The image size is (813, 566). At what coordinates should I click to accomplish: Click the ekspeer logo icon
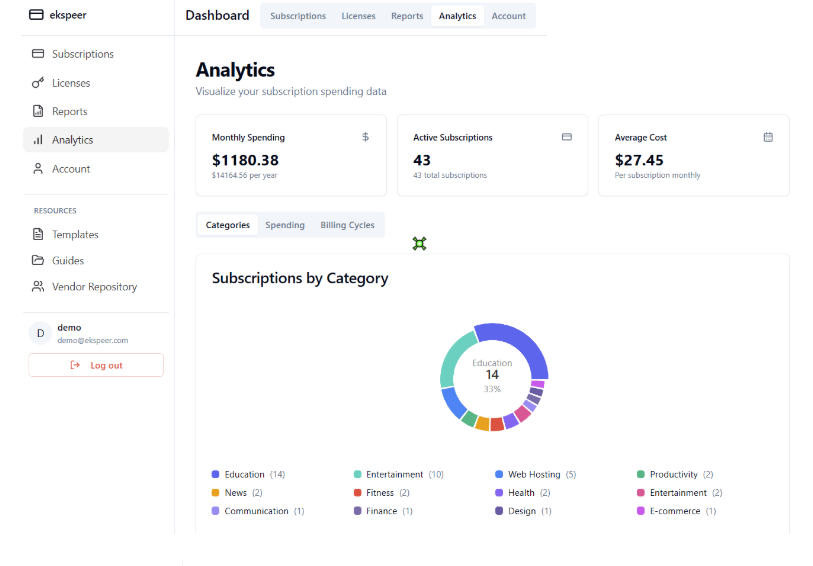pyautogui.click(x=36, y=15)
